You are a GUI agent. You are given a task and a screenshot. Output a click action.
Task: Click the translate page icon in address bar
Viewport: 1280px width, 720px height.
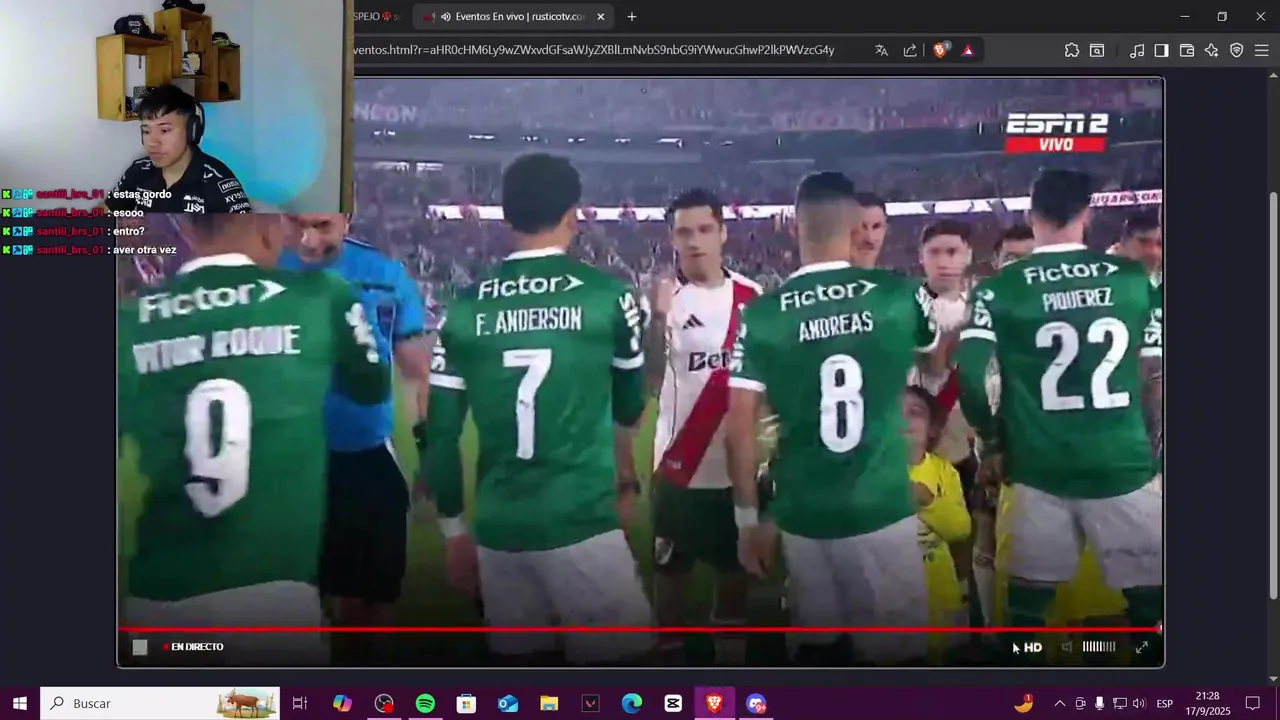881,50
